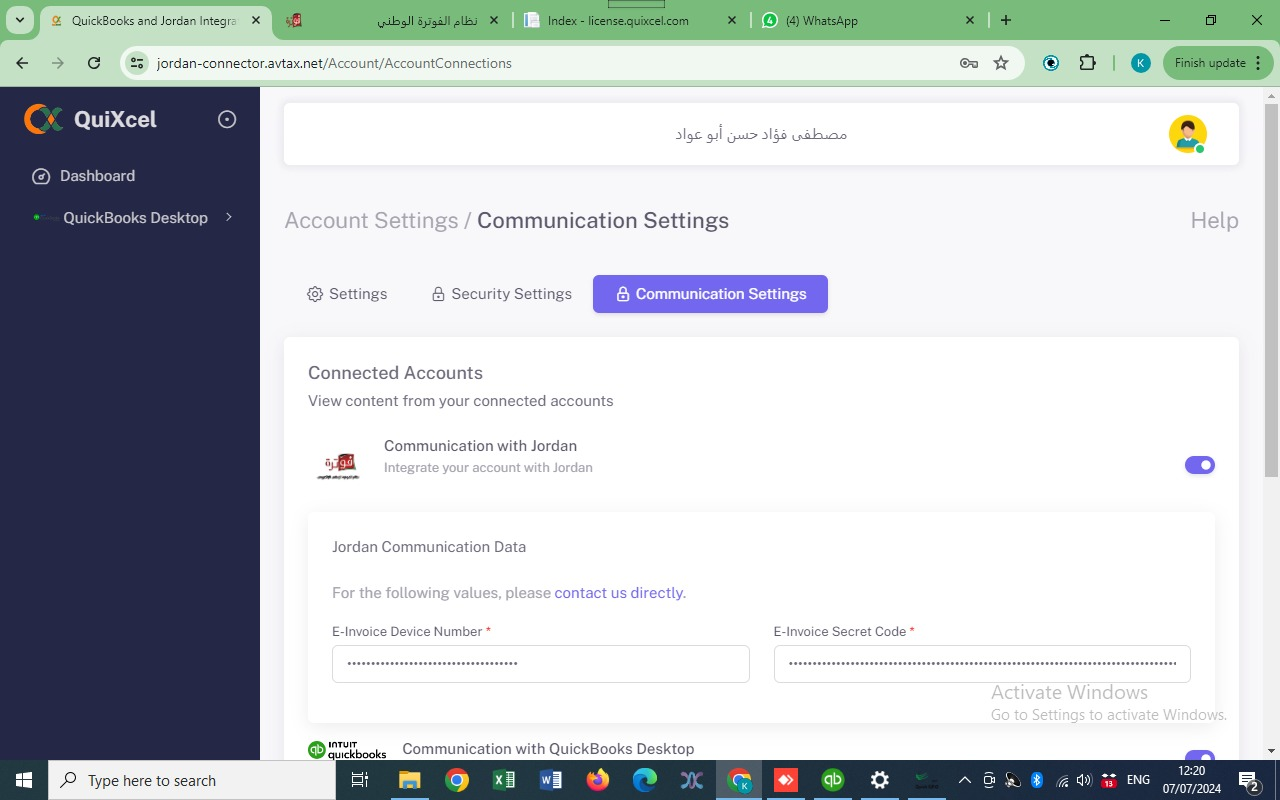Image resolution: width=1280 pixels, height=800 pixels.
Task: Switch to the Security Settings tab
Action: pos(501,294)
